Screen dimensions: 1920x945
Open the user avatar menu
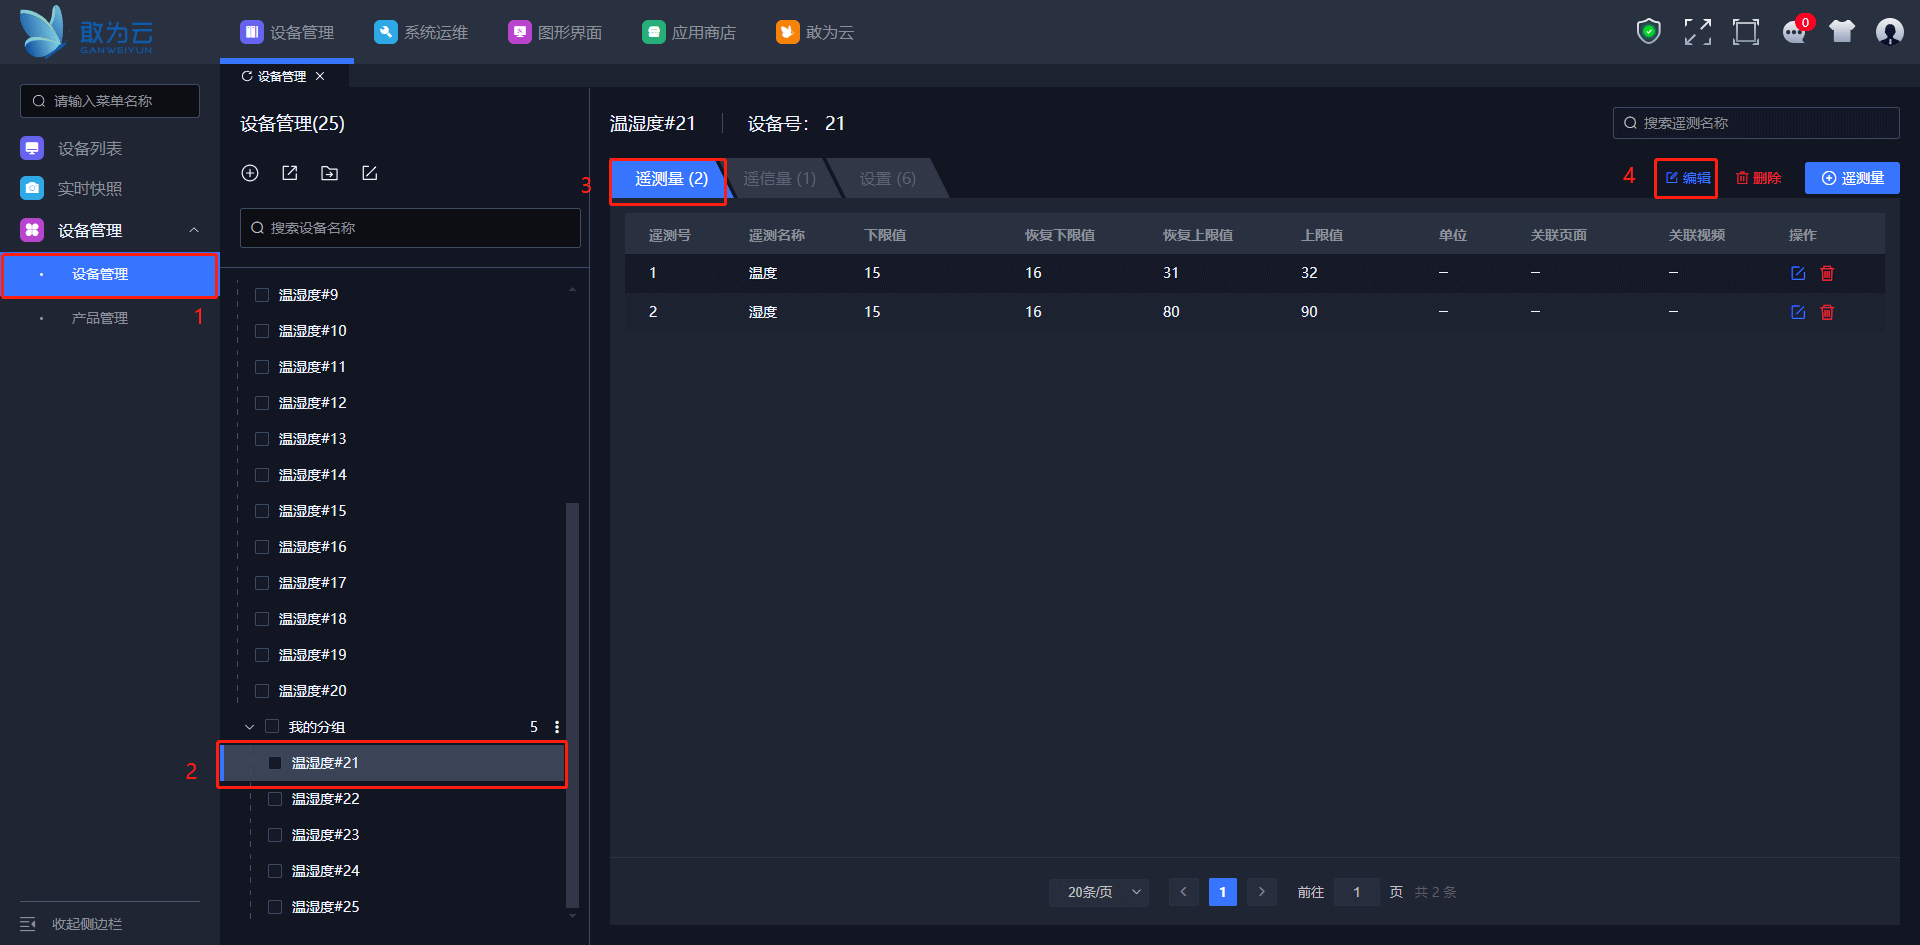click(x=1889, y=32)
